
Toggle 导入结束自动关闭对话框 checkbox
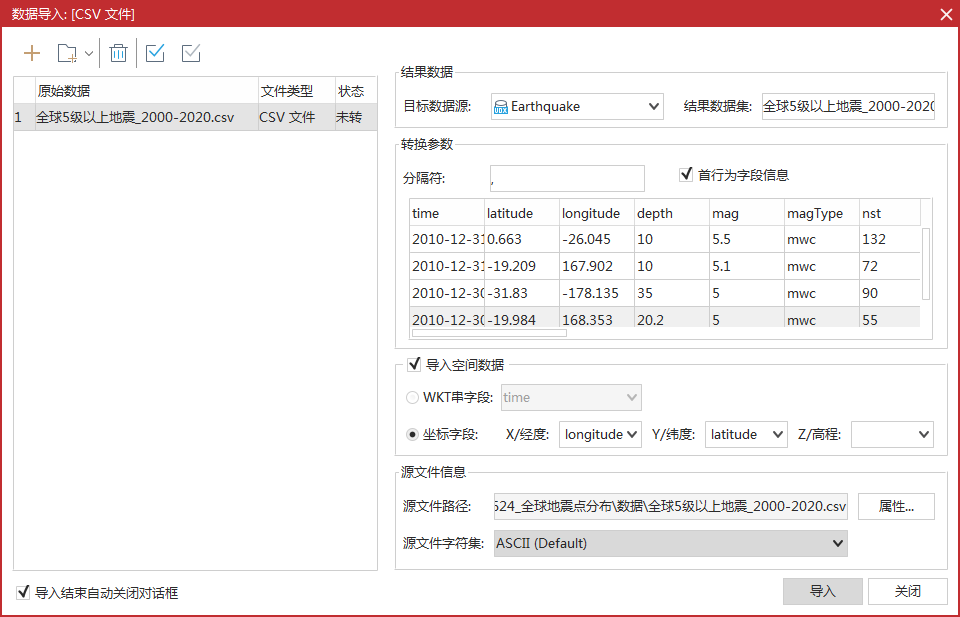23,592
